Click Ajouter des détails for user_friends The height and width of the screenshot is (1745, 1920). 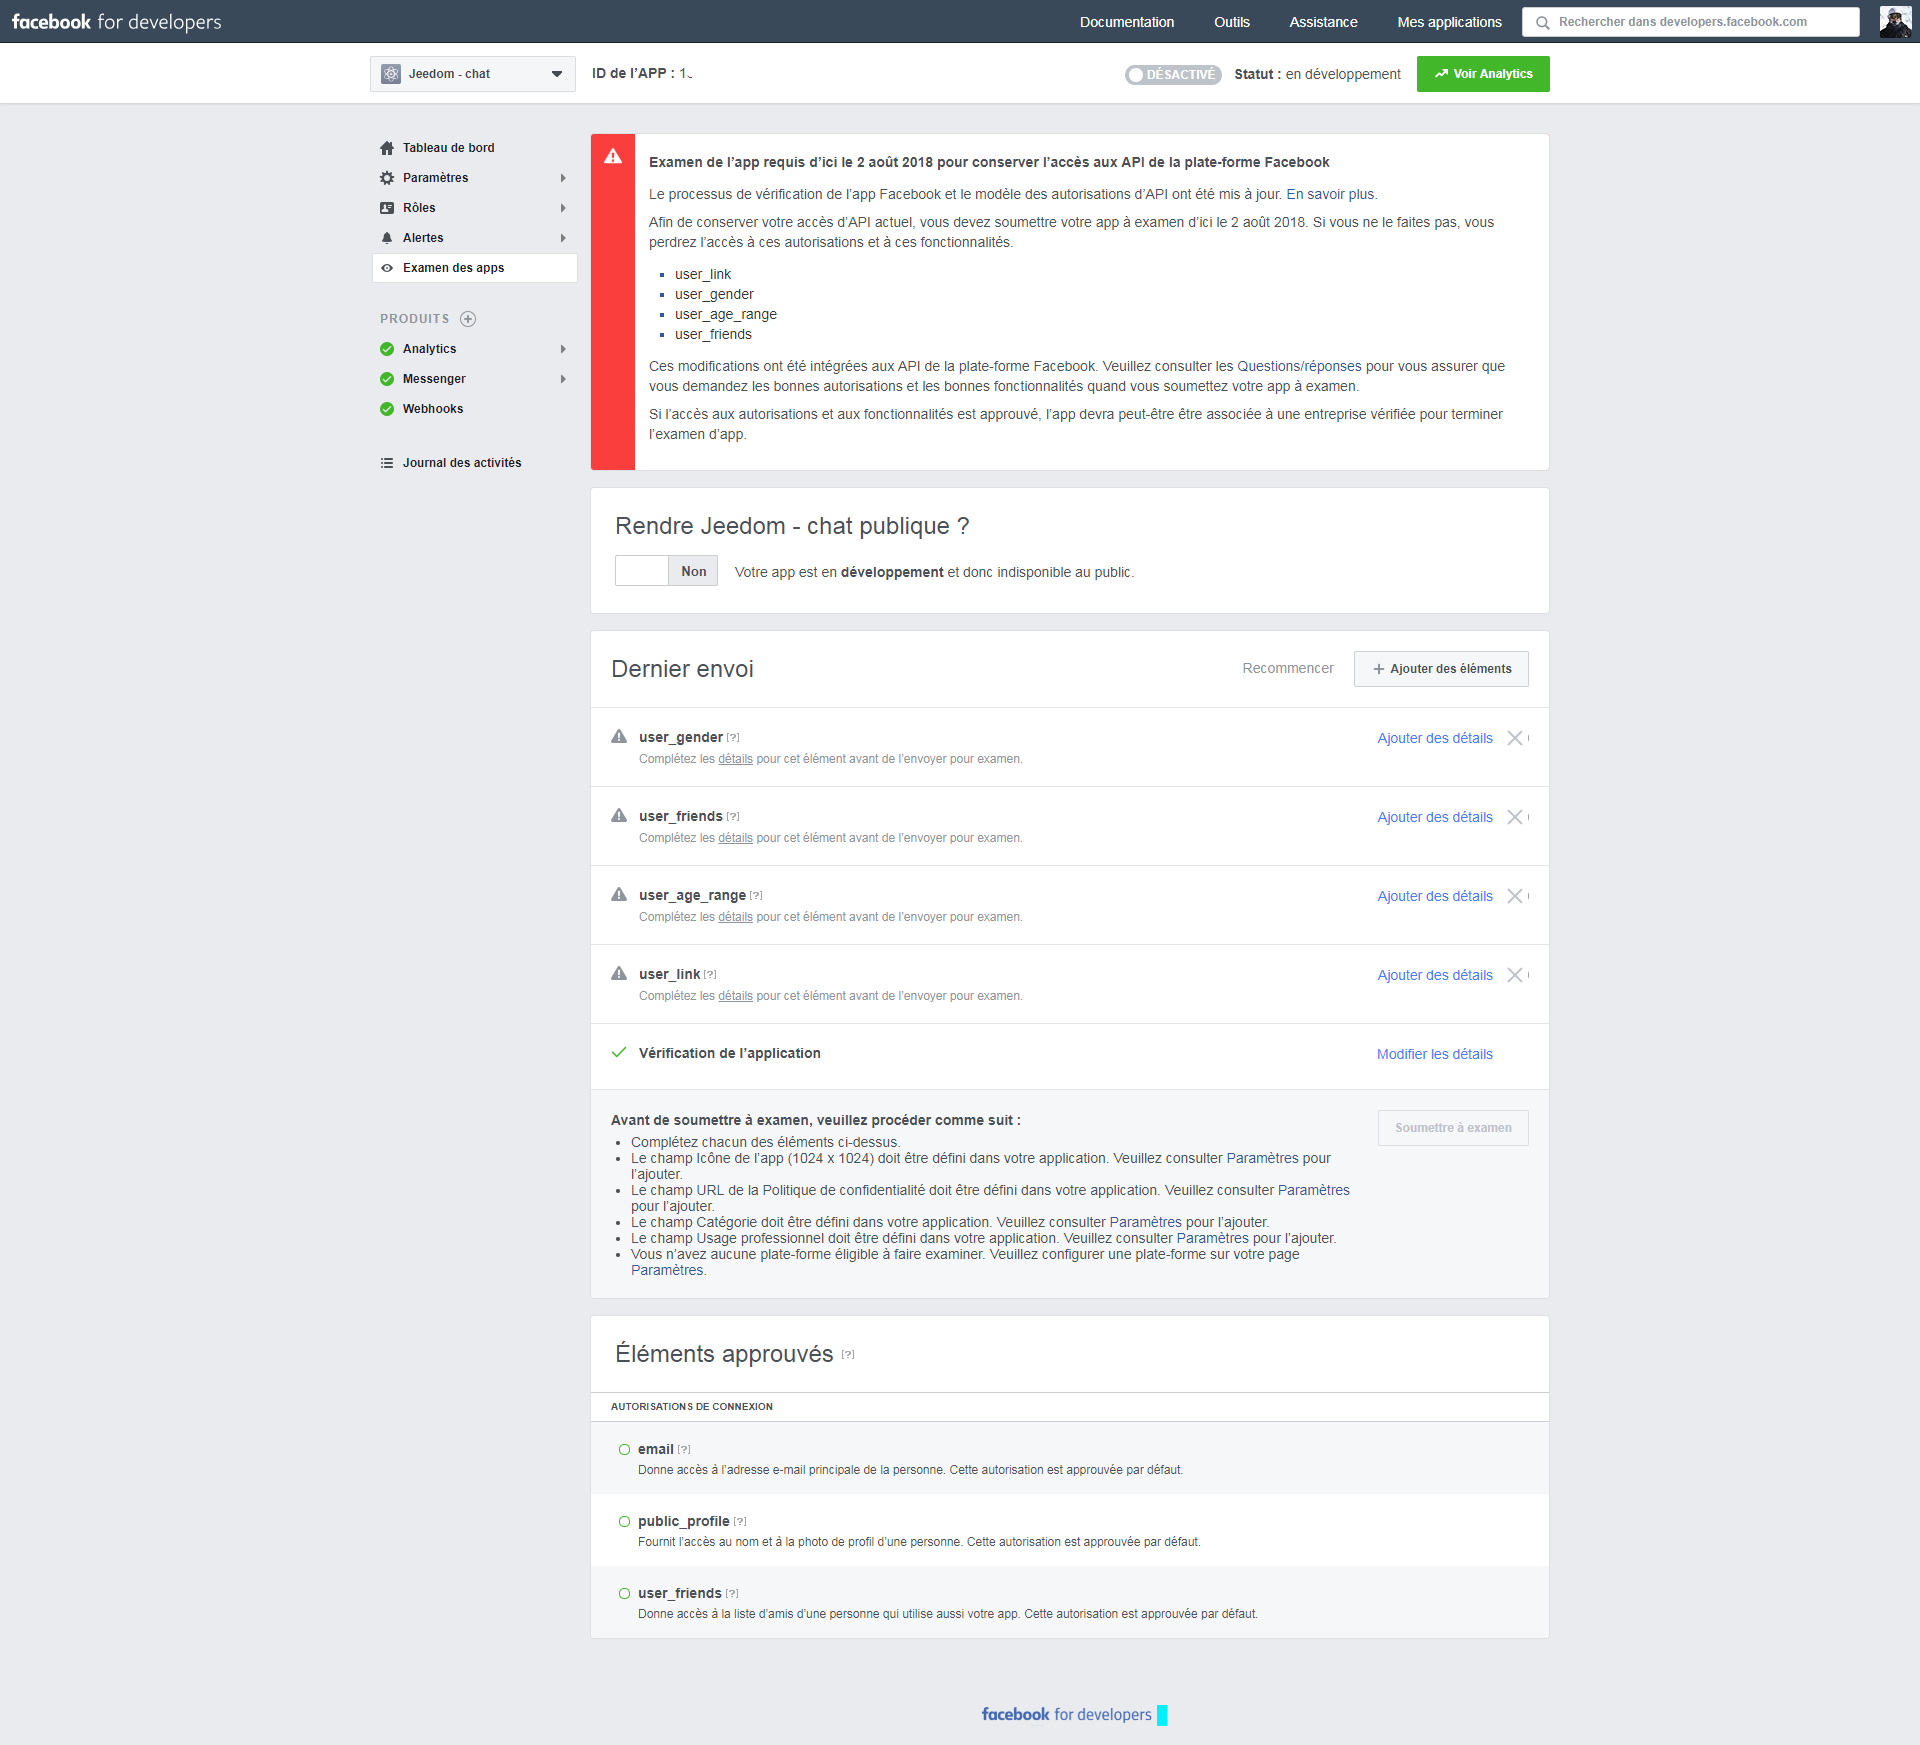(x=1435, y=817)
